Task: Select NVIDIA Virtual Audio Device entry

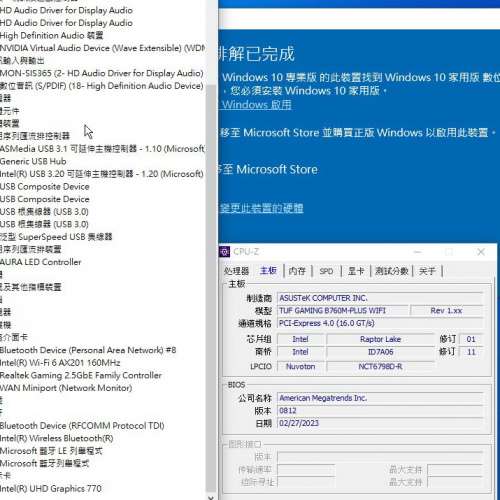Action: [x=102, y=48]
